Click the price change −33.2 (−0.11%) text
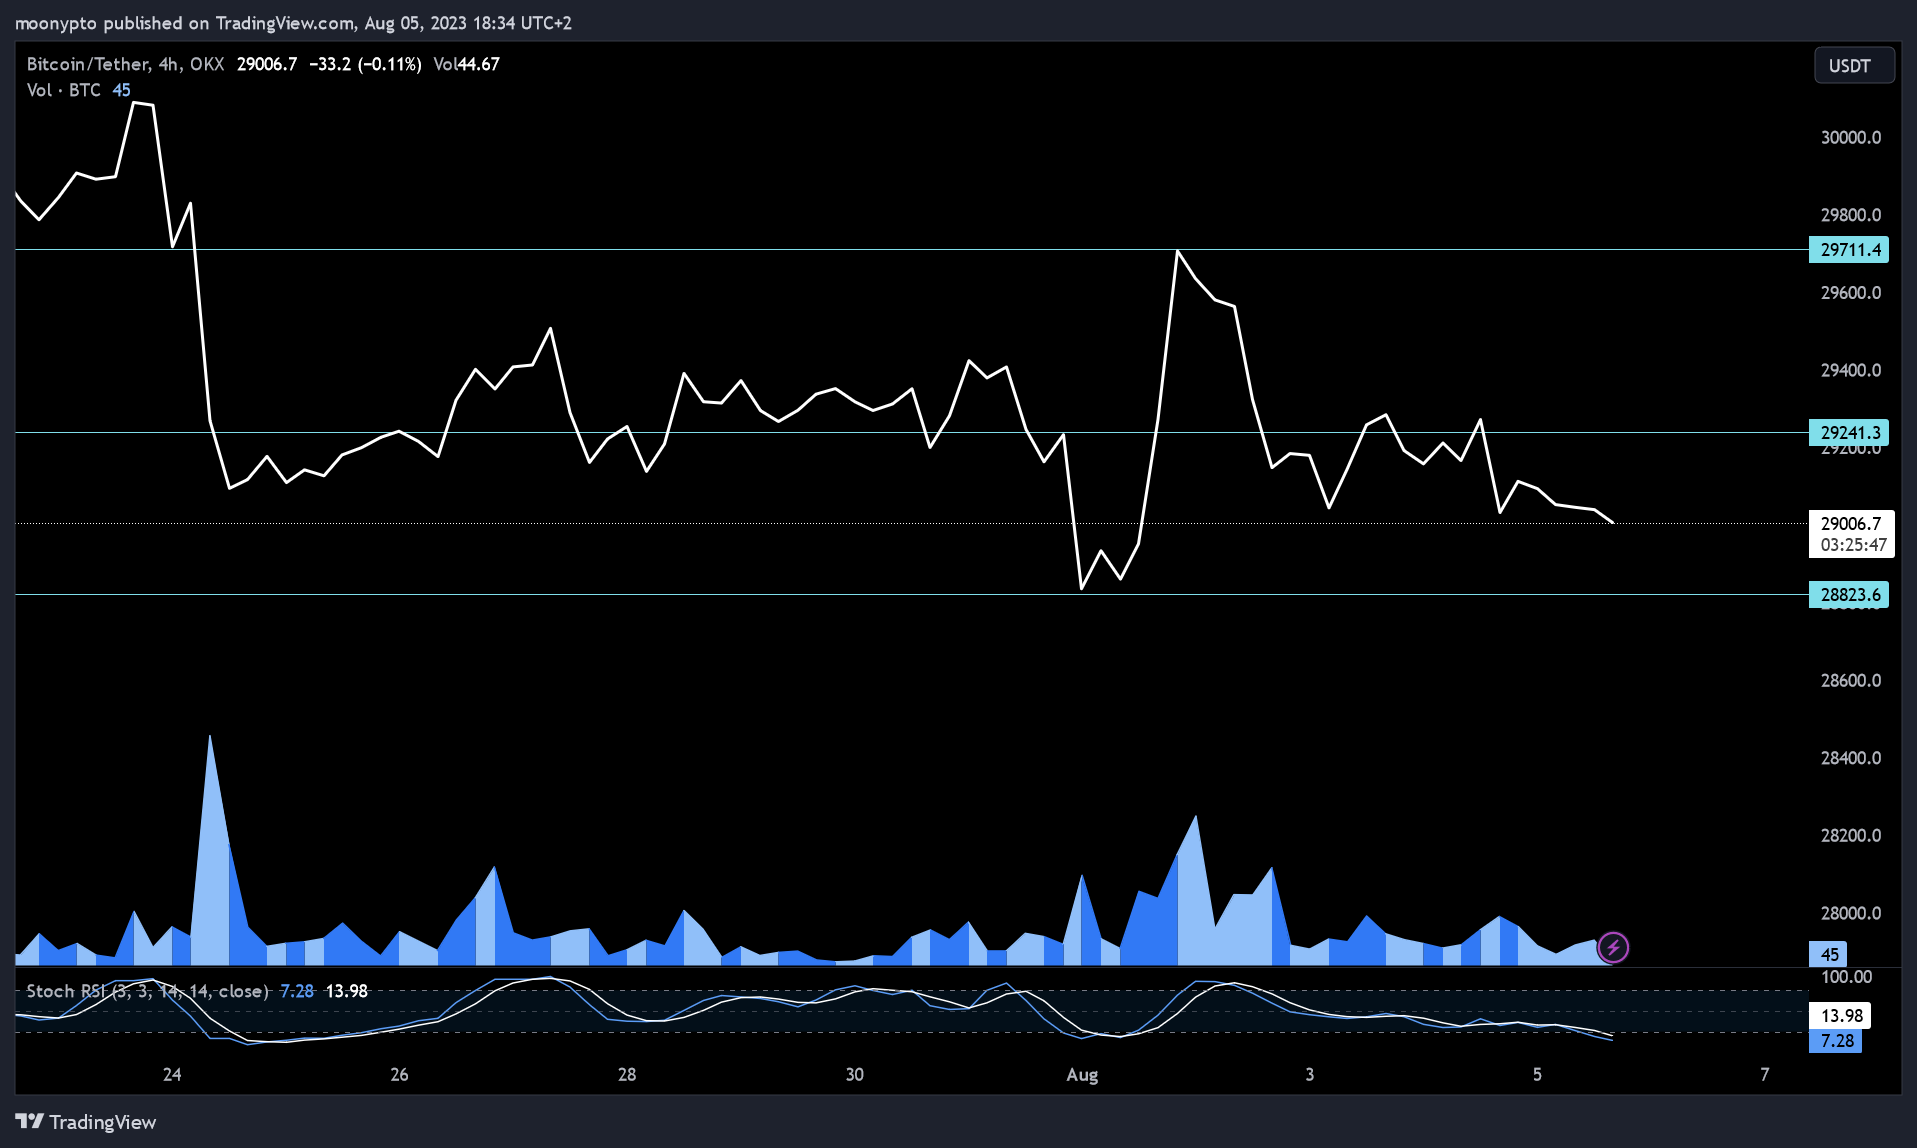 coord(365,64)
